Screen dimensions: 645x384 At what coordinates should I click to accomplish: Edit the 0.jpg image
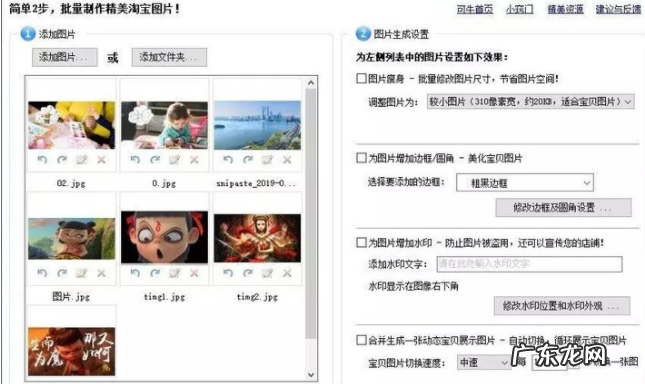[x=174, y=160]
